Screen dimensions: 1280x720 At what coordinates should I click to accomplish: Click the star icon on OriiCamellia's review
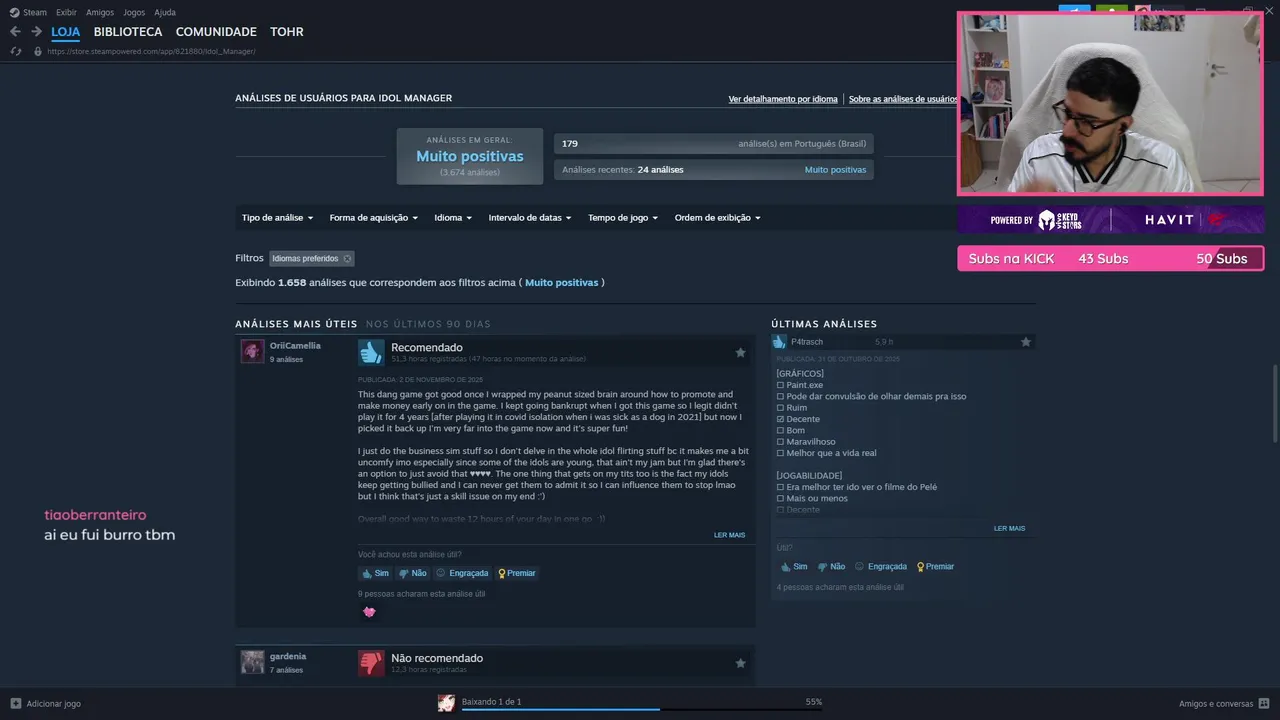point(740,352)
